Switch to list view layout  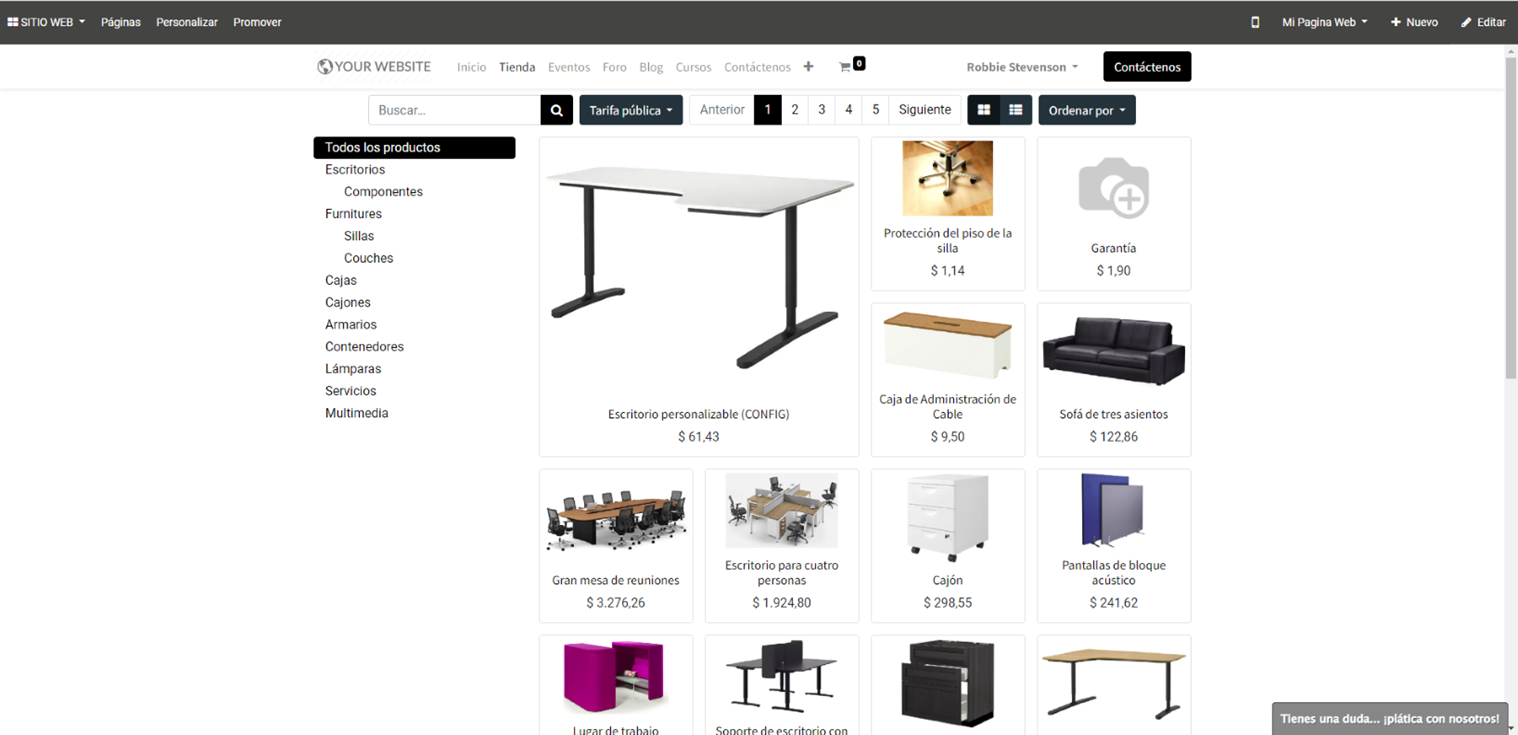(x=1016, y=110)
